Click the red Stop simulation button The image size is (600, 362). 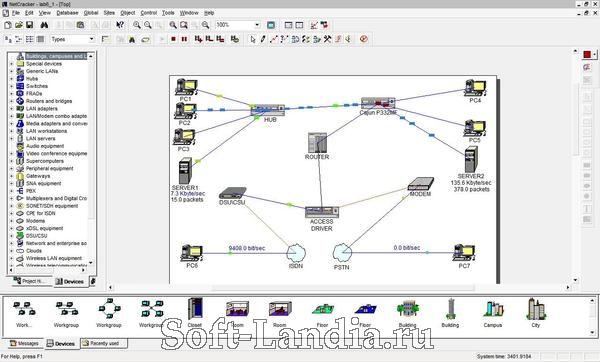pos(173,39)
